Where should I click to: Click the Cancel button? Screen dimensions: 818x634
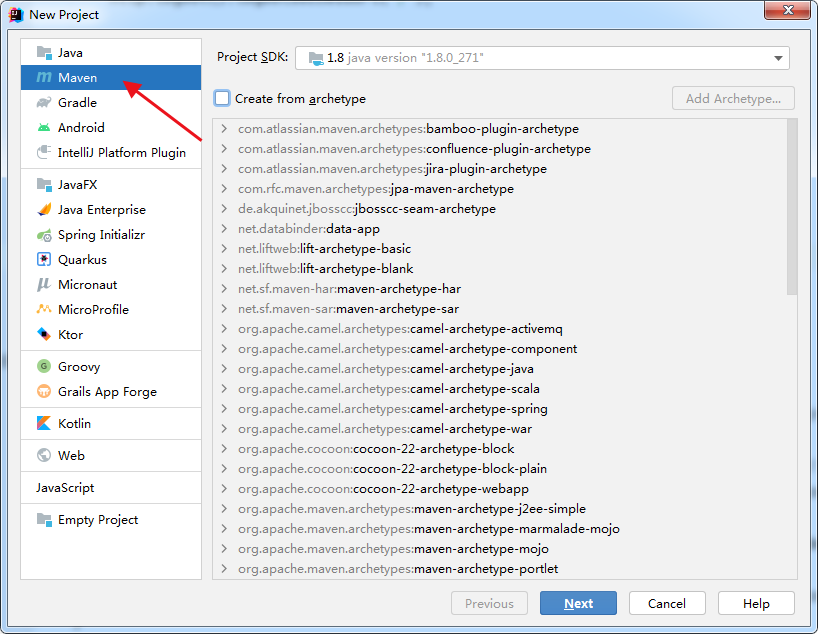click(x=667, y=603)
